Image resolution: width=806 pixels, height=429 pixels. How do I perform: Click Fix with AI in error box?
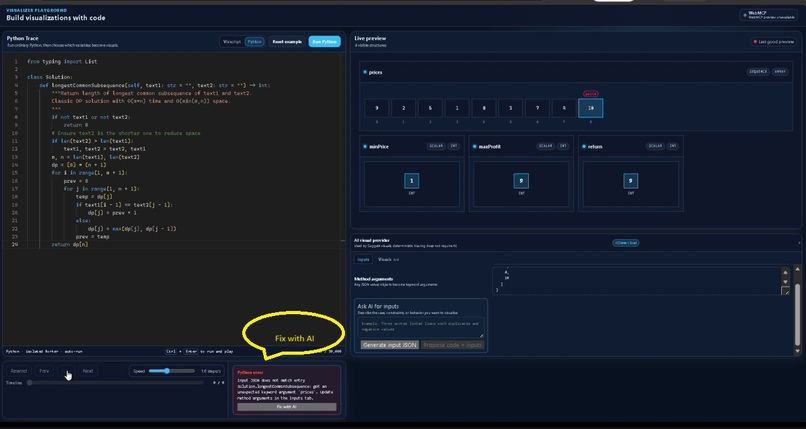[x=287, y=407]
